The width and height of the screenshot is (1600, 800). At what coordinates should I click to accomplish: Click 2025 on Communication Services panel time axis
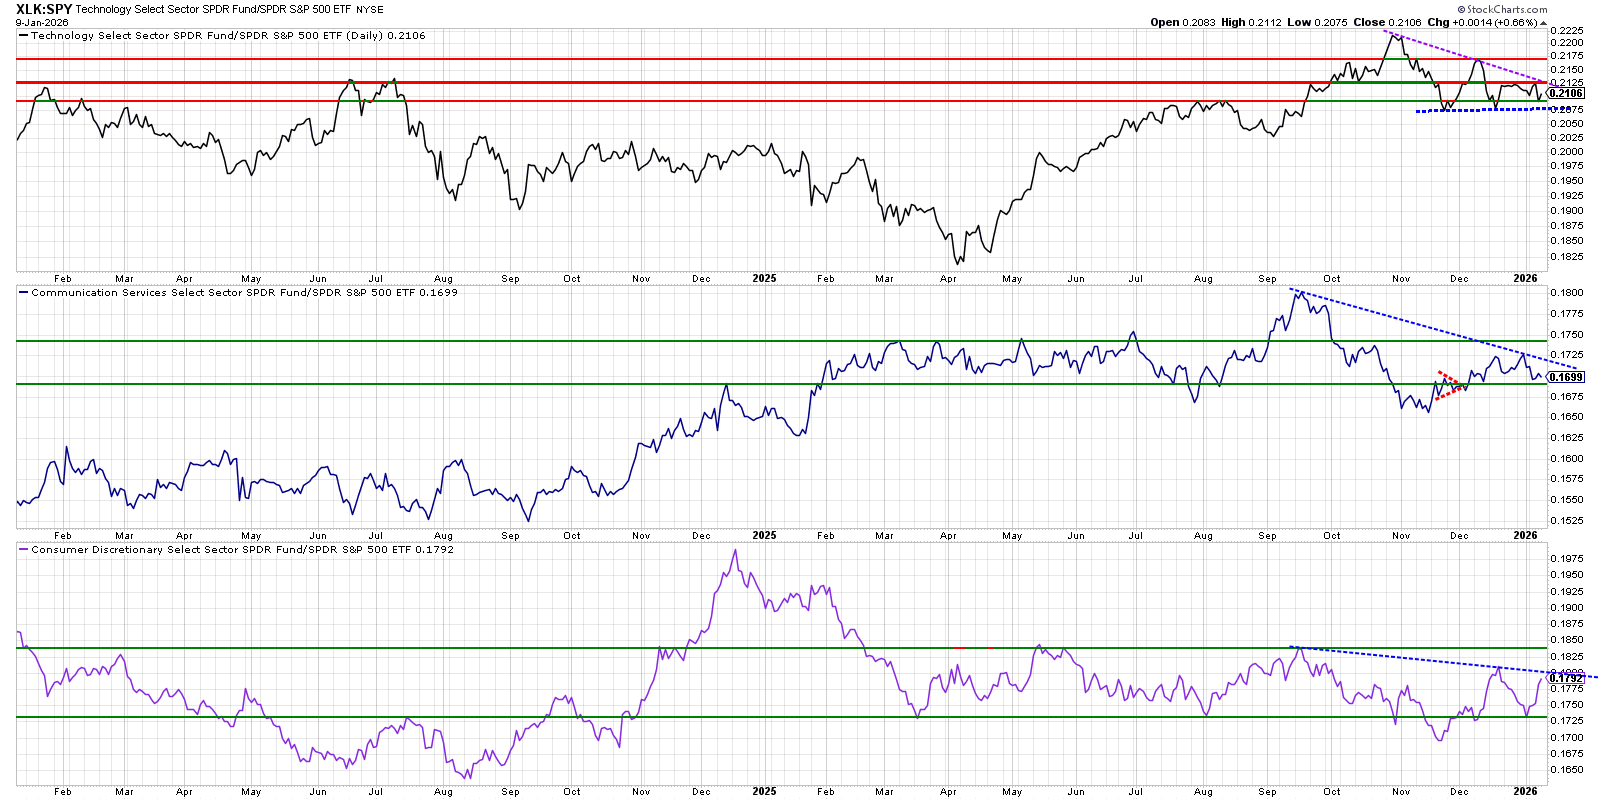click(764, 536)
